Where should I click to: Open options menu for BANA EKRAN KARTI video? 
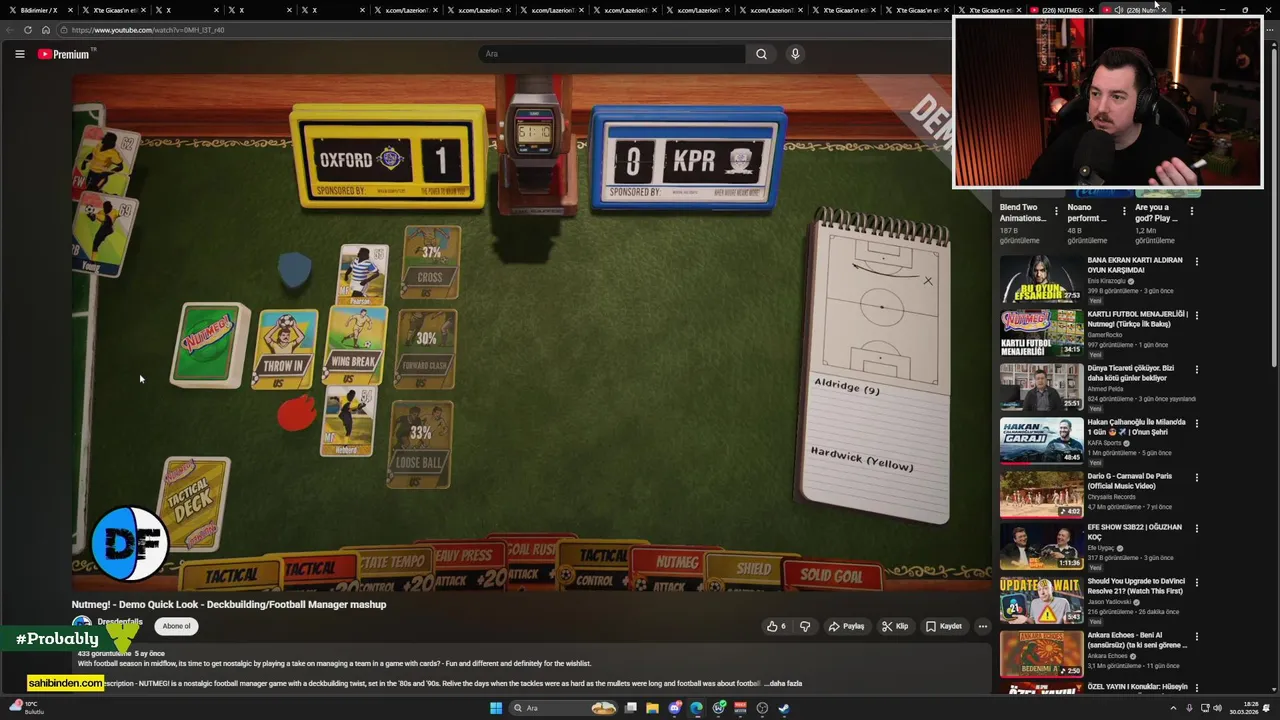coord(1196,262)
